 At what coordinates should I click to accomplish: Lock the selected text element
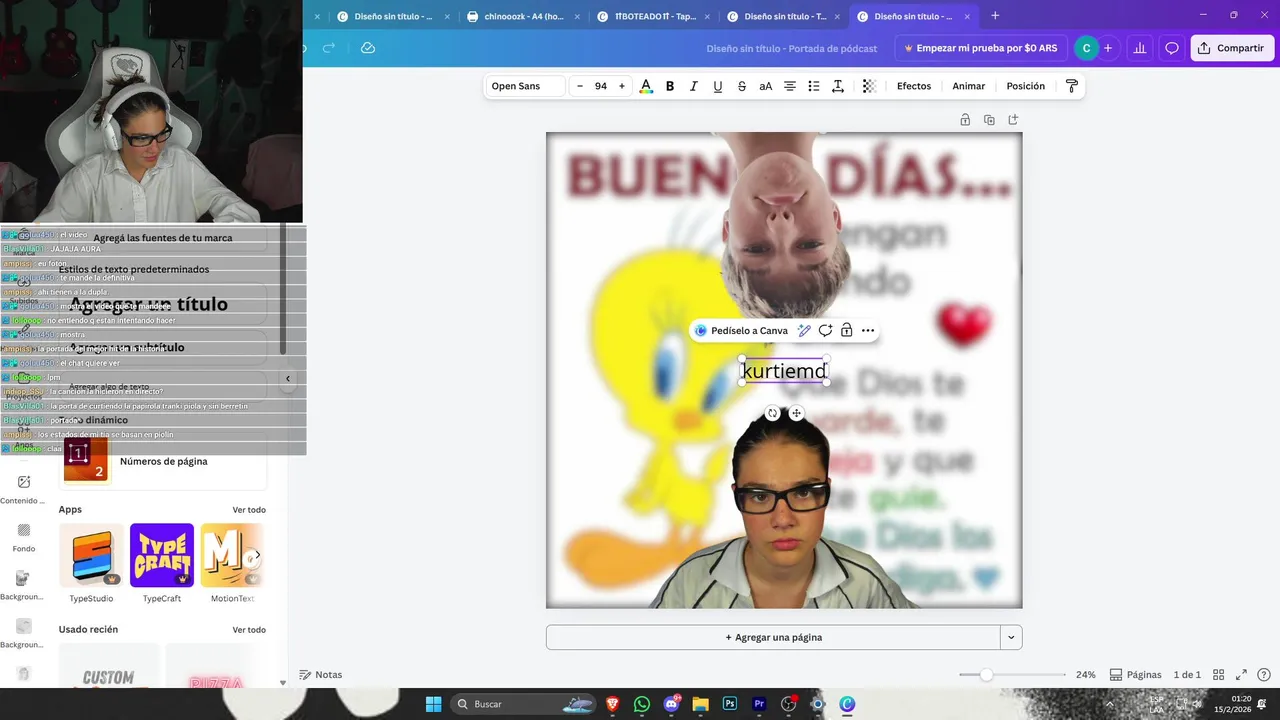click(846, 331)
